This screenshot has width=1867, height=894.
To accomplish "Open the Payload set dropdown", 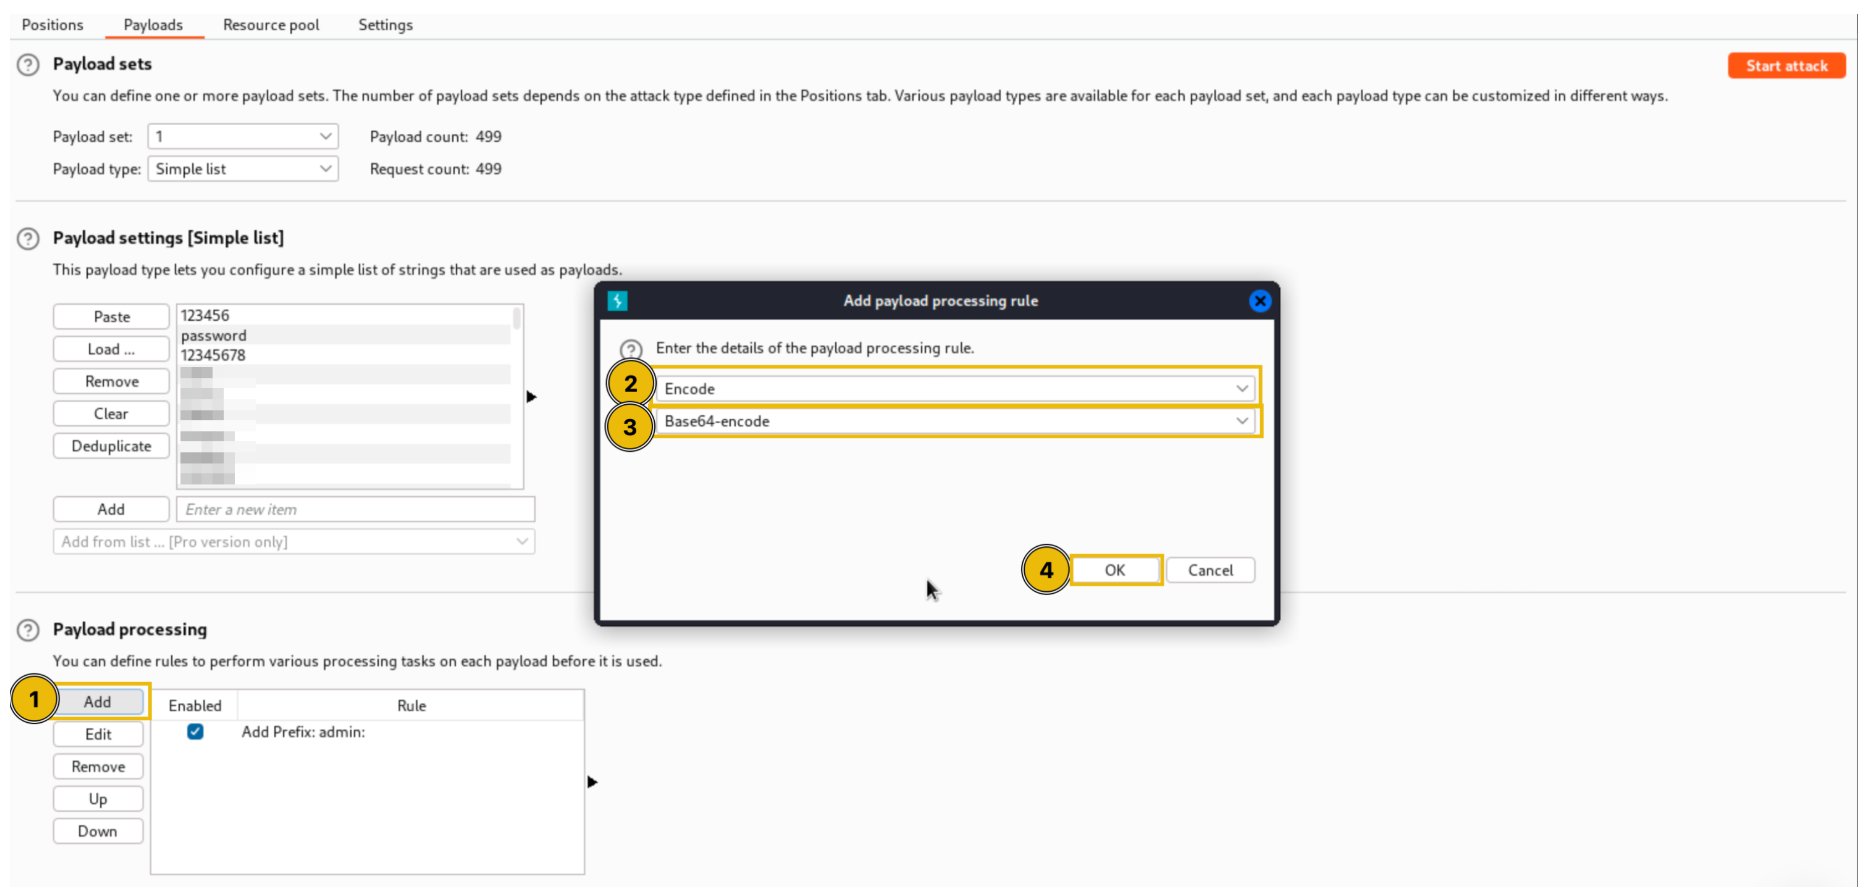I will [243, 136].
